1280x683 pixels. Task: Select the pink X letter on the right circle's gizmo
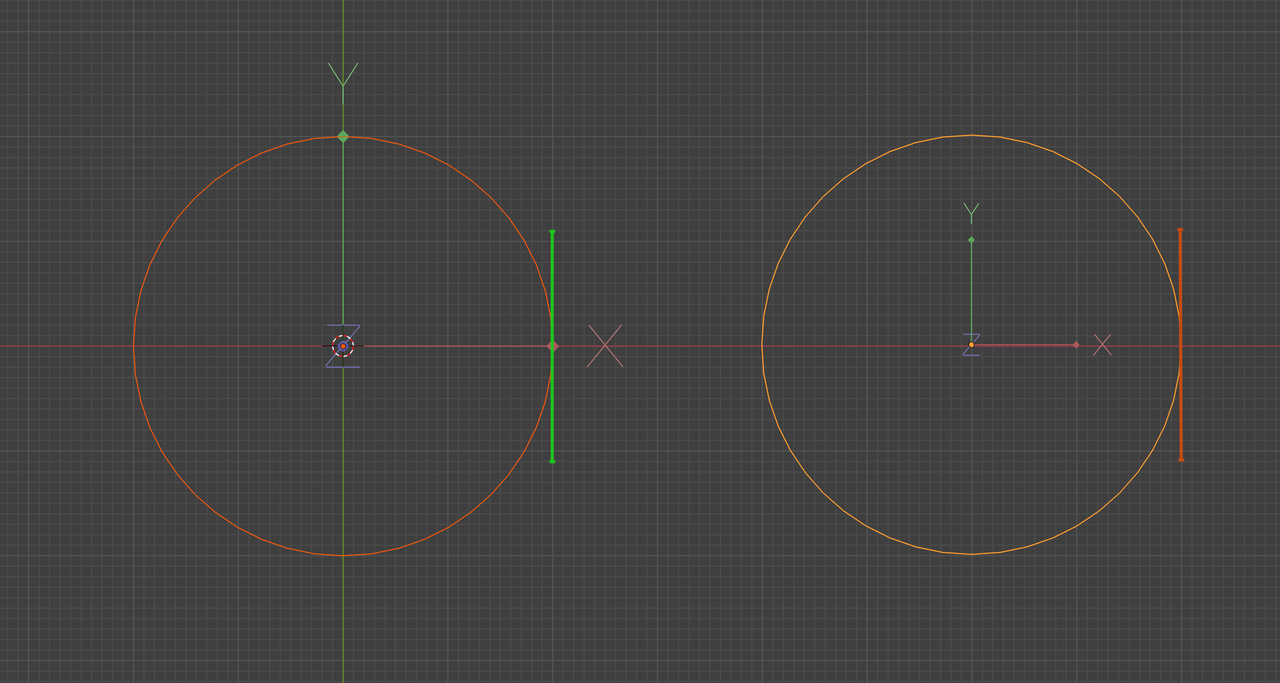[1103, 345]
